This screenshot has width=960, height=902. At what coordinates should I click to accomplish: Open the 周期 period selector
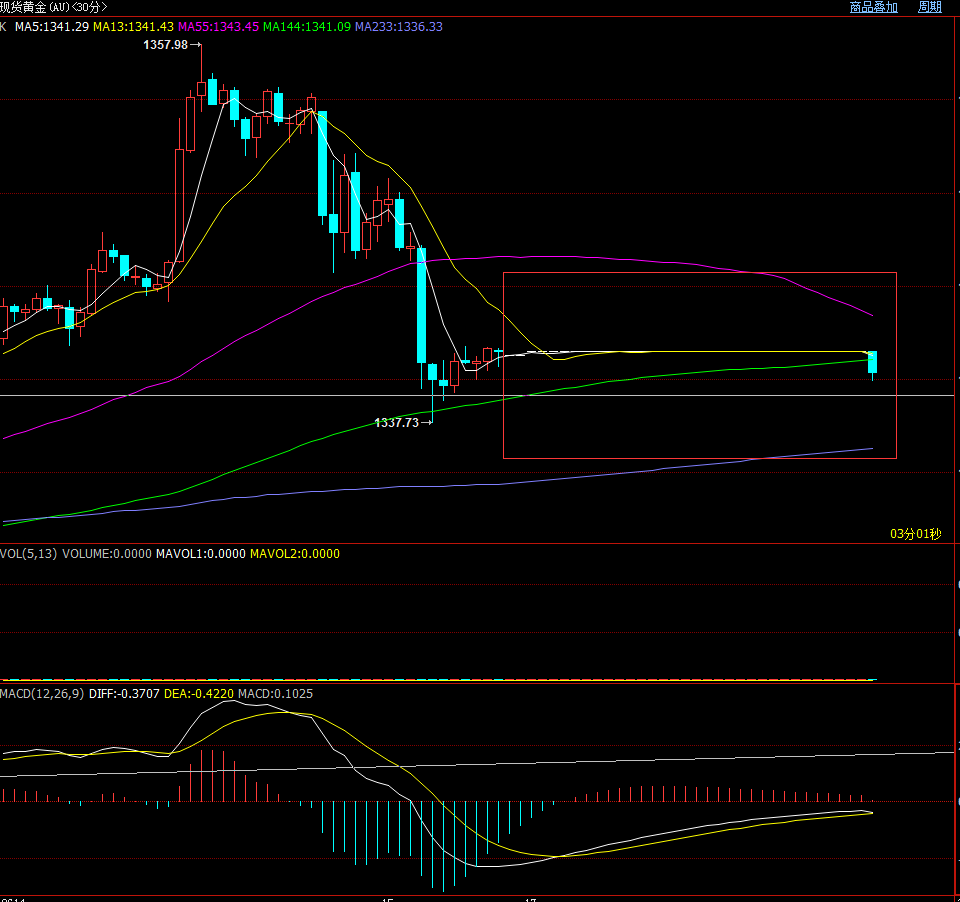point(929,7)
